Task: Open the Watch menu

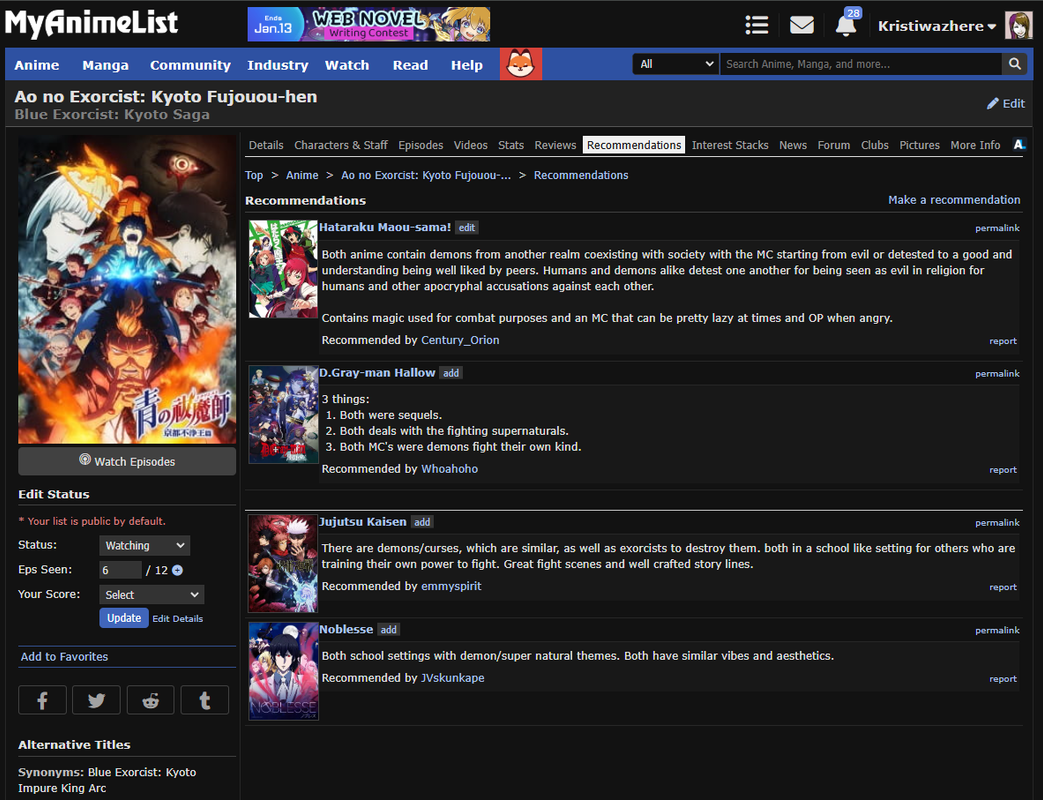Action: click(347, 65)
